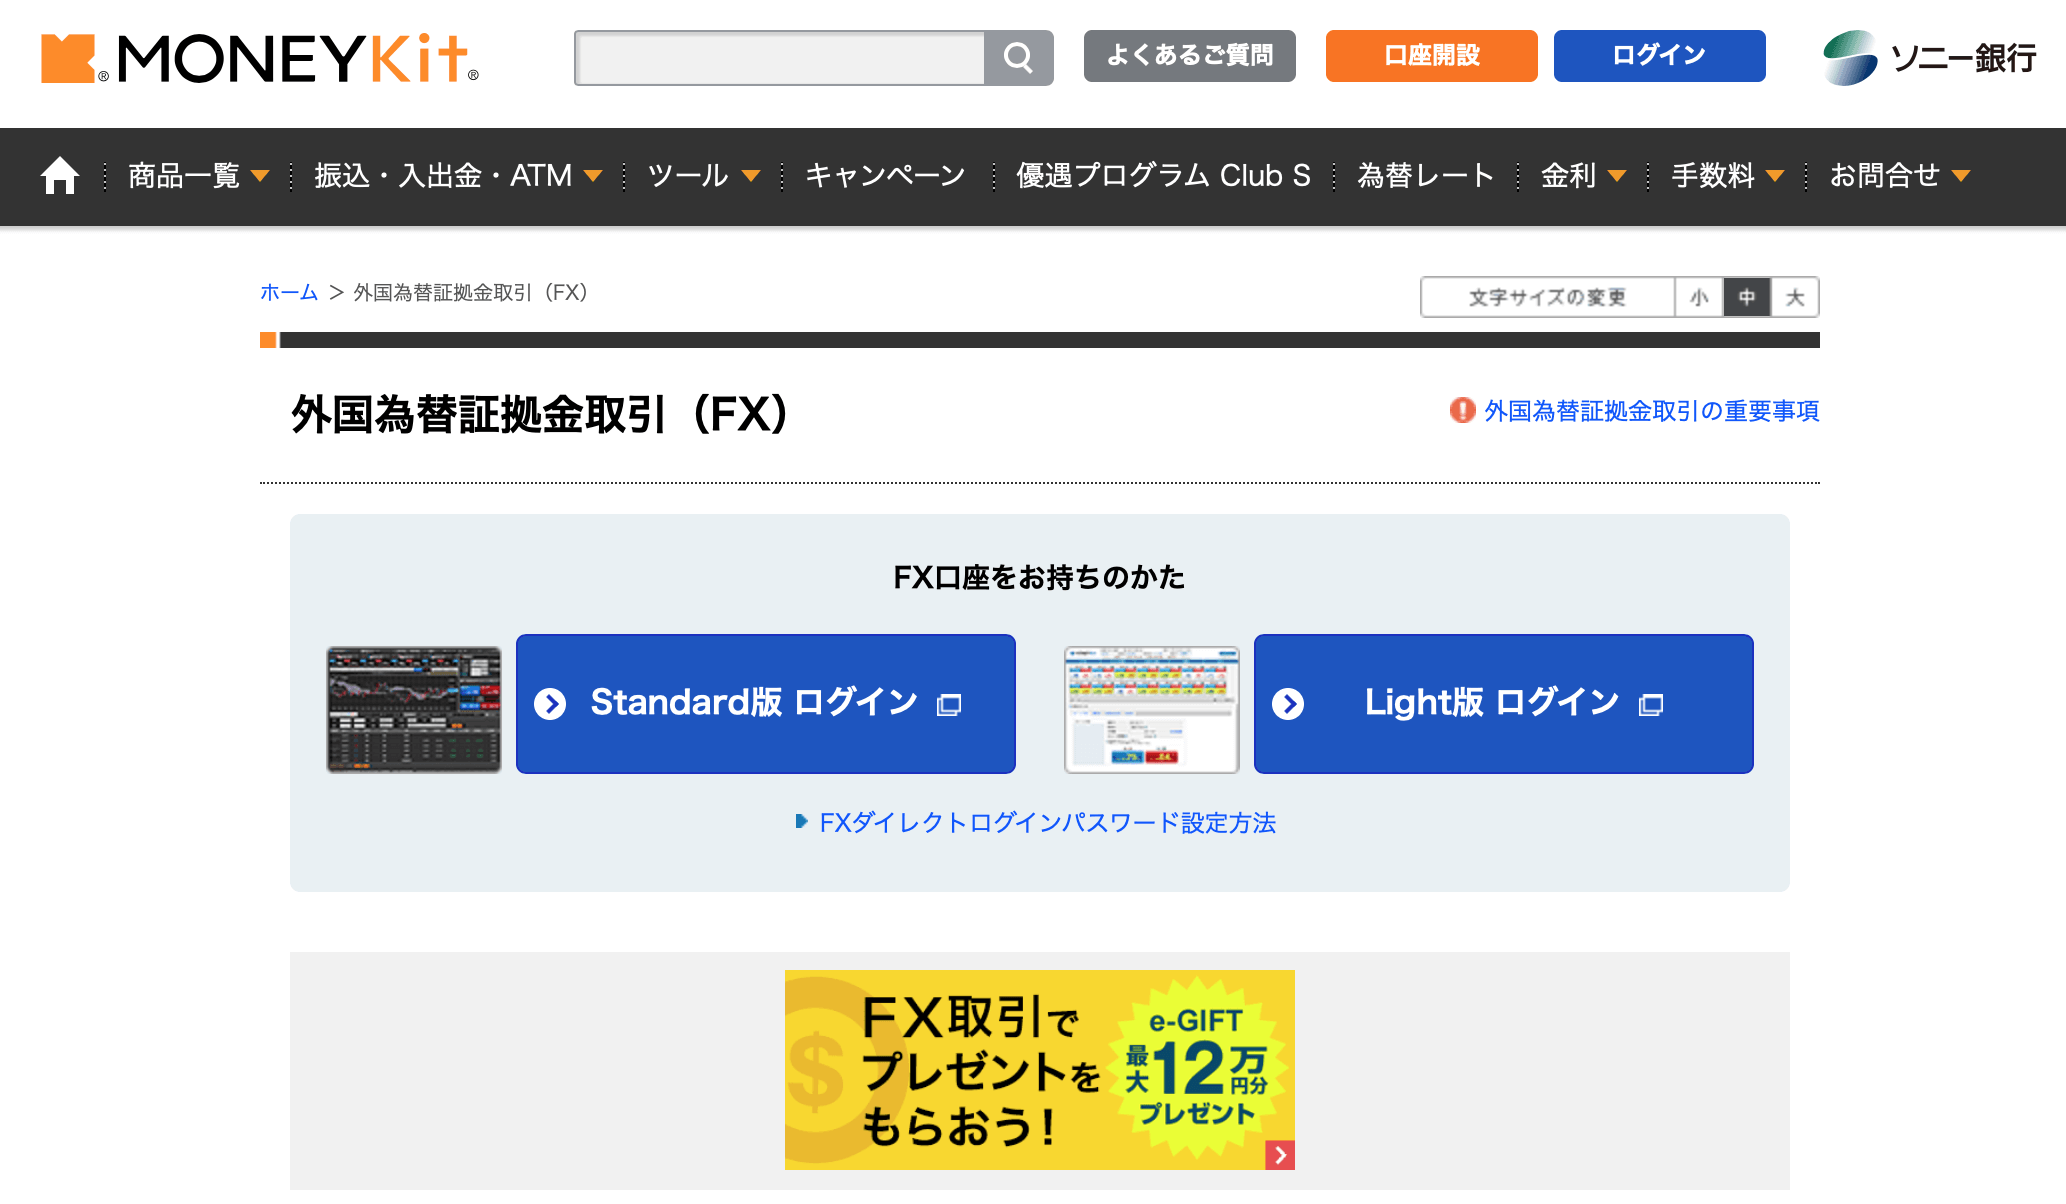Click the search magnifier icon
The image size is (2066, 1204).
(1018, 57)
